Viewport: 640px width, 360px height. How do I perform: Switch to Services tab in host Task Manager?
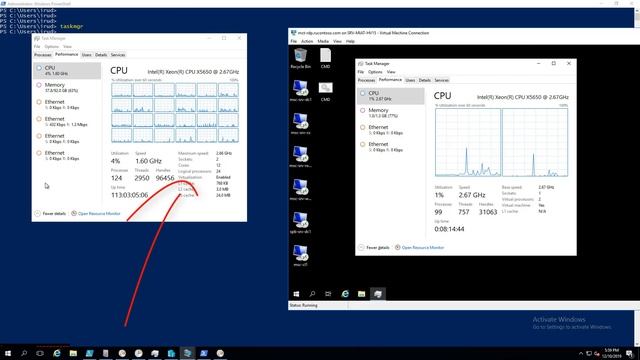[x=118, y=55]
